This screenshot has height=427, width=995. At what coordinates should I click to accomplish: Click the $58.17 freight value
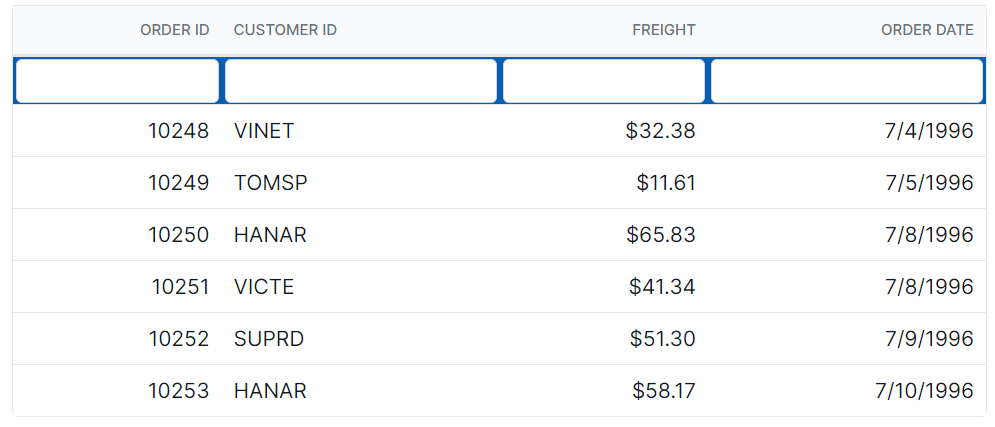(663, 391)
